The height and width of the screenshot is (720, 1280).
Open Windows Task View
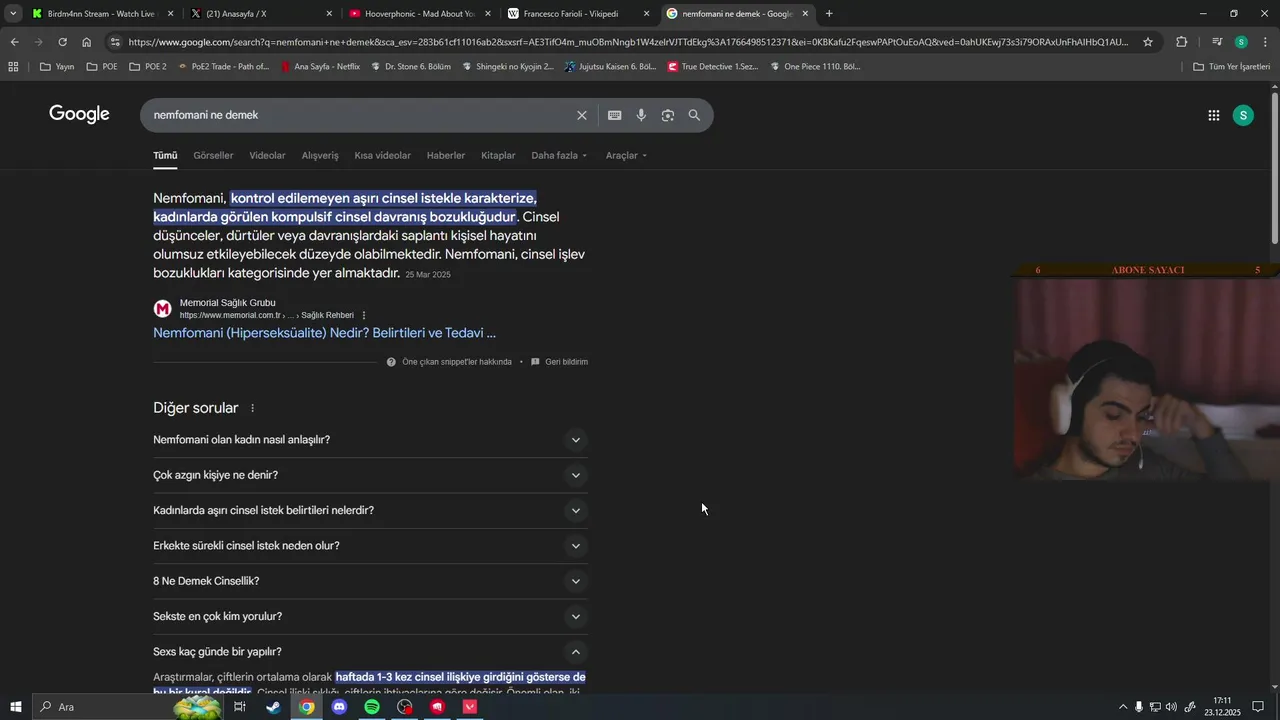pyautogui.click(x=240, y=707)
